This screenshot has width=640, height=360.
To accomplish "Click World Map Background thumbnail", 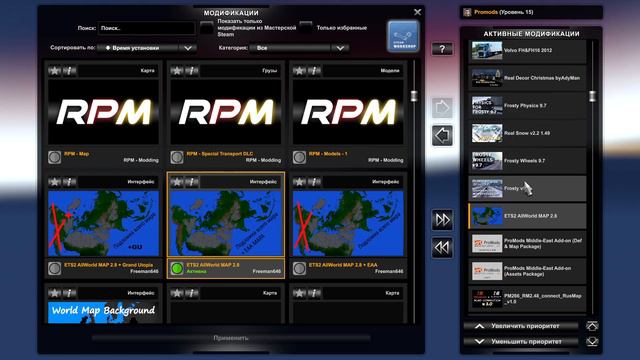I will [x=103, y=312].
